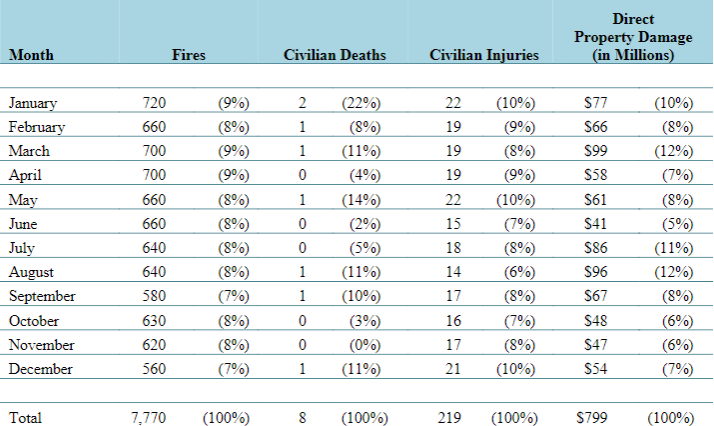Screen dimensions: 714x426
Task: Select the January row label
Action: [33, 103]
